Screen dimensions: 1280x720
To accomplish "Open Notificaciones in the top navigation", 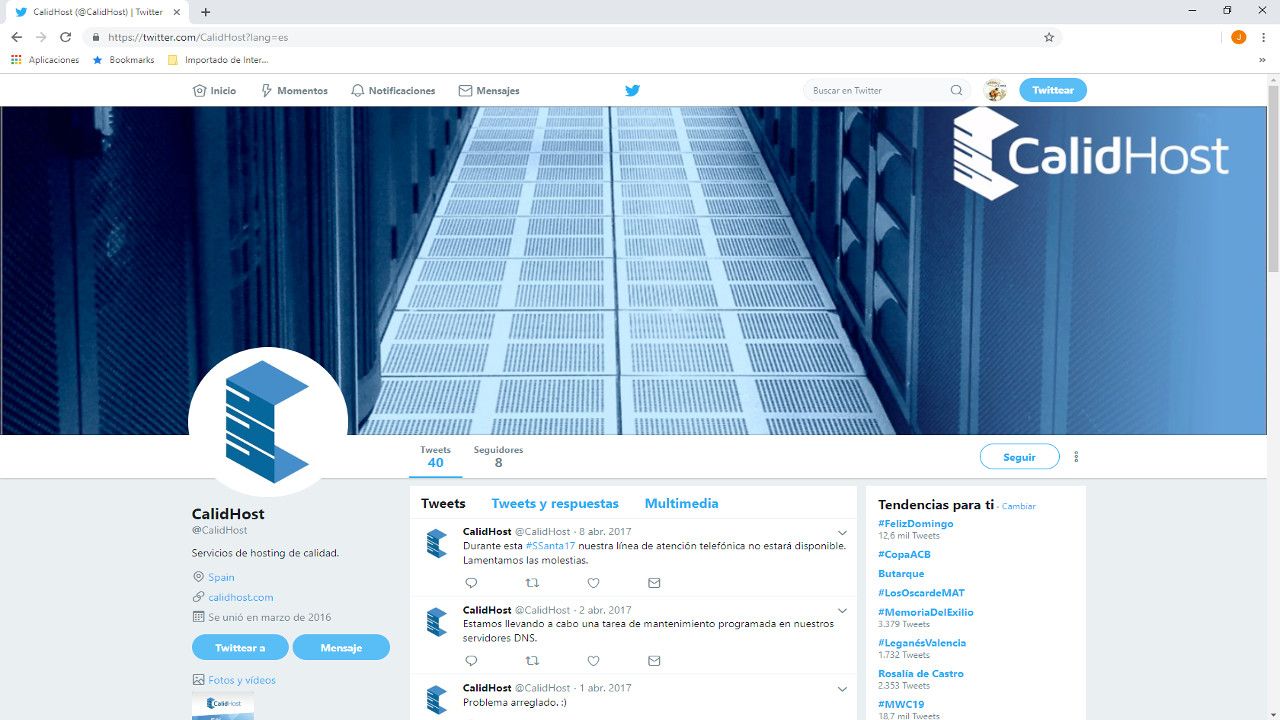I will 393,91.
